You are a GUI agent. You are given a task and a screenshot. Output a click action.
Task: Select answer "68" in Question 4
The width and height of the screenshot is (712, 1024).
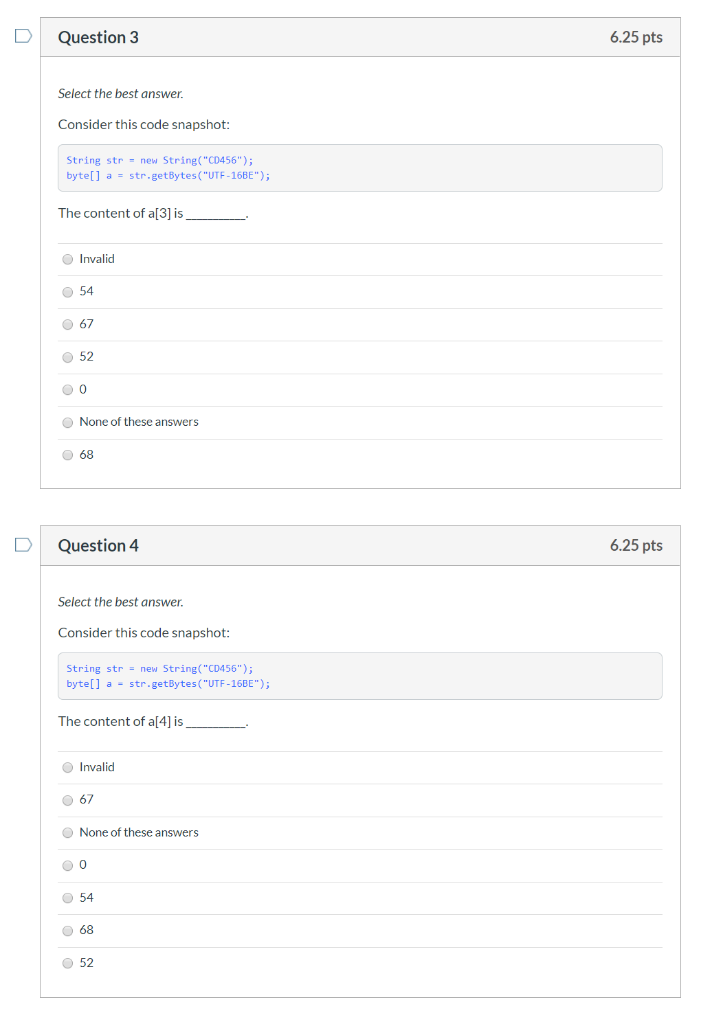click(67, 930)
